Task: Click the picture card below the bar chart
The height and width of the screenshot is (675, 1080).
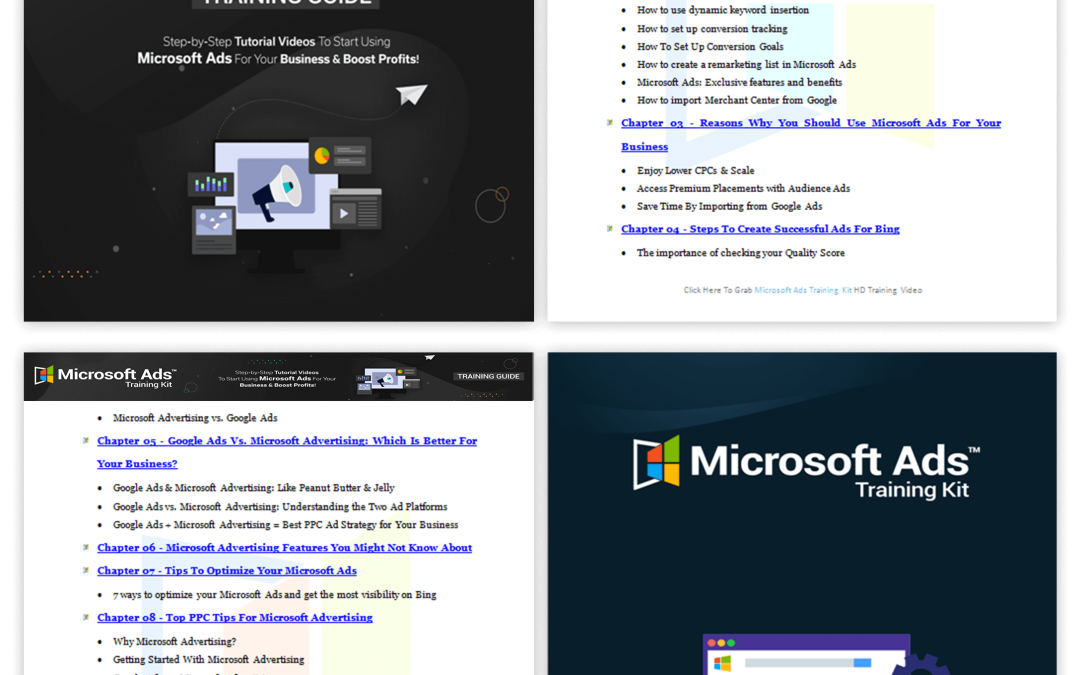Action: 214,230
